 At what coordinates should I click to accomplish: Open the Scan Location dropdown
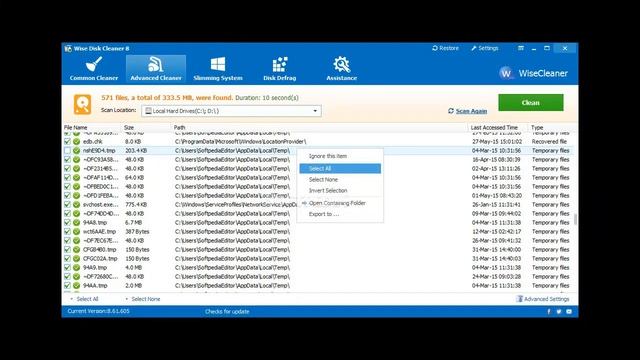point(231,111)
